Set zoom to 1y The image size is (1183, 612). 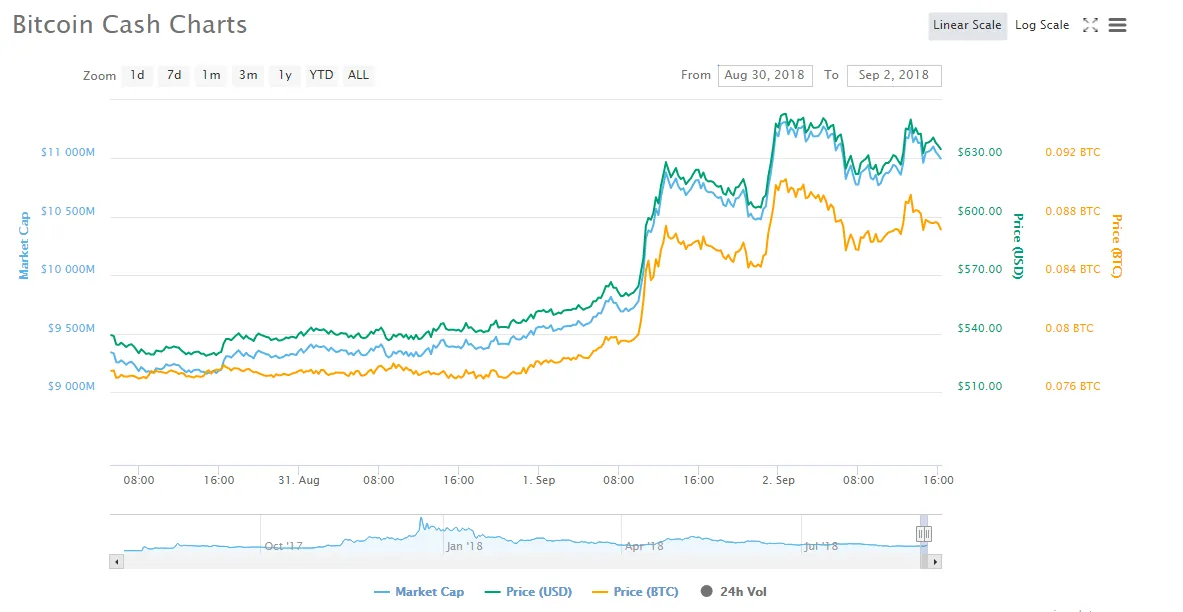[285, 75]
